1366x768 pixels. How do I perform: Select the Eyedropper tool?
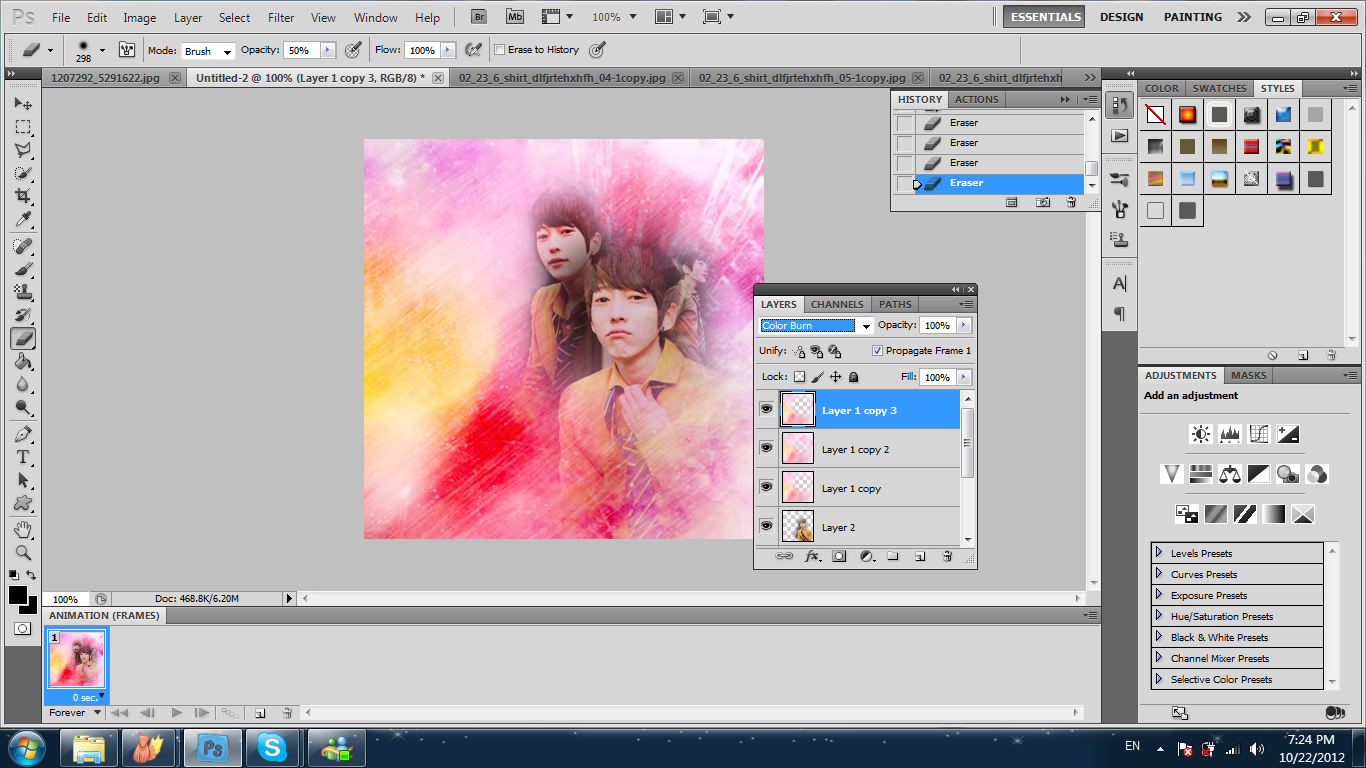[x=23, y=220]
